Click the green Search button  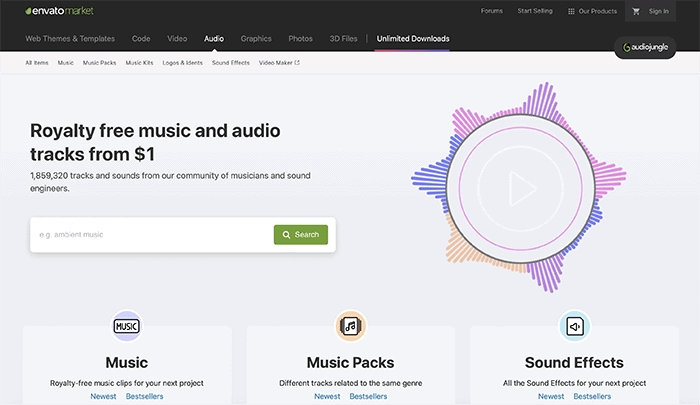(300, 235)
